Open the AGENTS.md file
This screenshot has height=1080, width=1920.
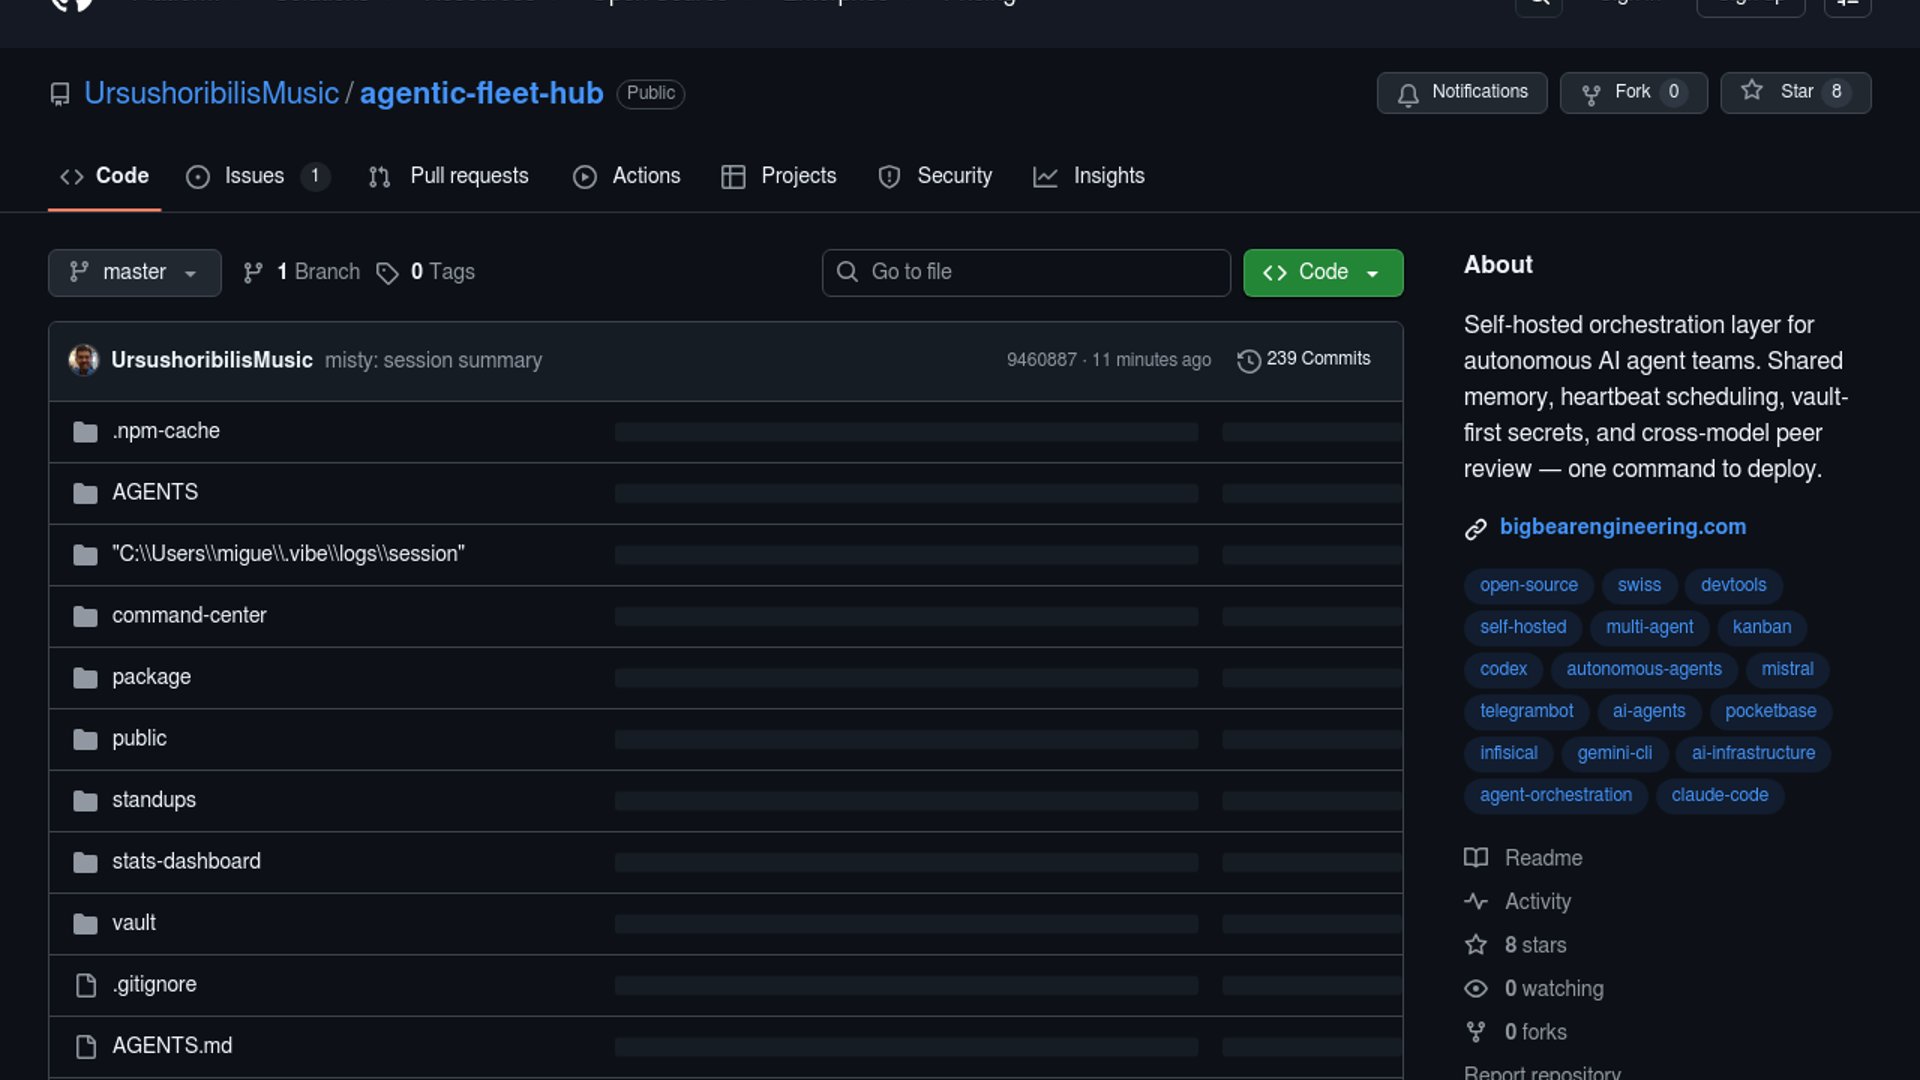(x=171, y=1045)
